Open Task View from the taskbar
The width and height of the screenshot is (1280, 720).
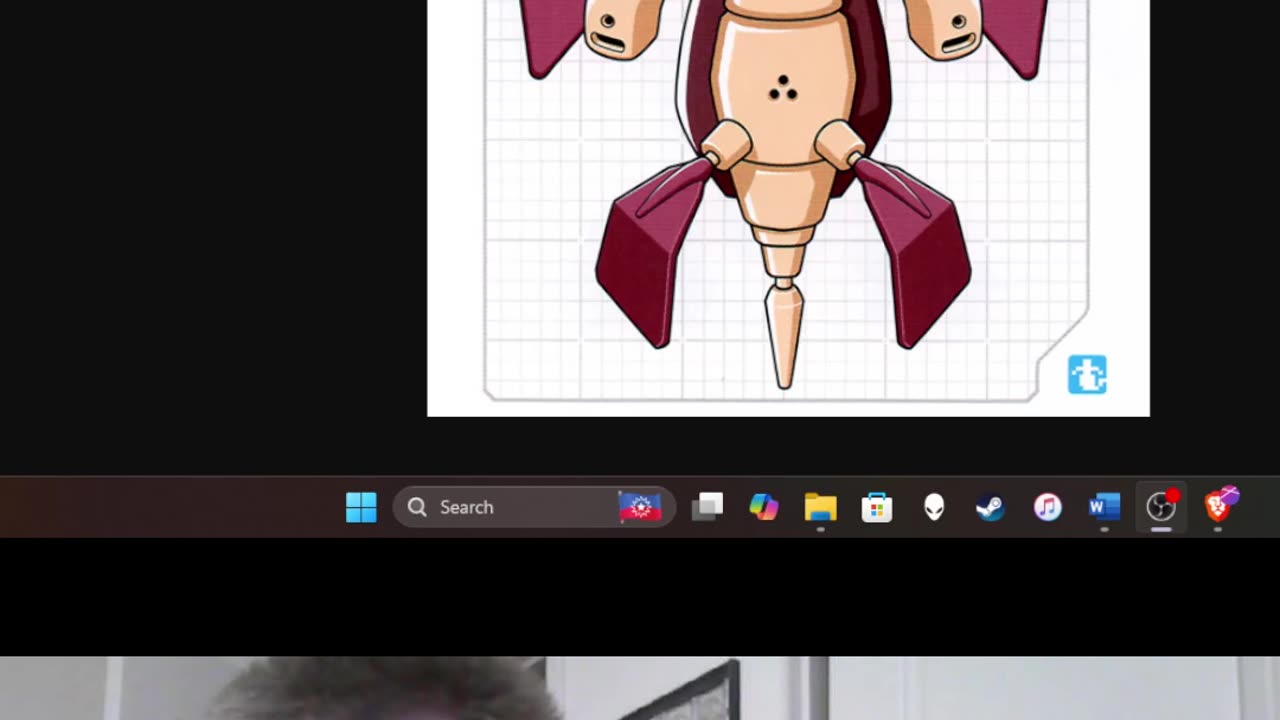707,507
